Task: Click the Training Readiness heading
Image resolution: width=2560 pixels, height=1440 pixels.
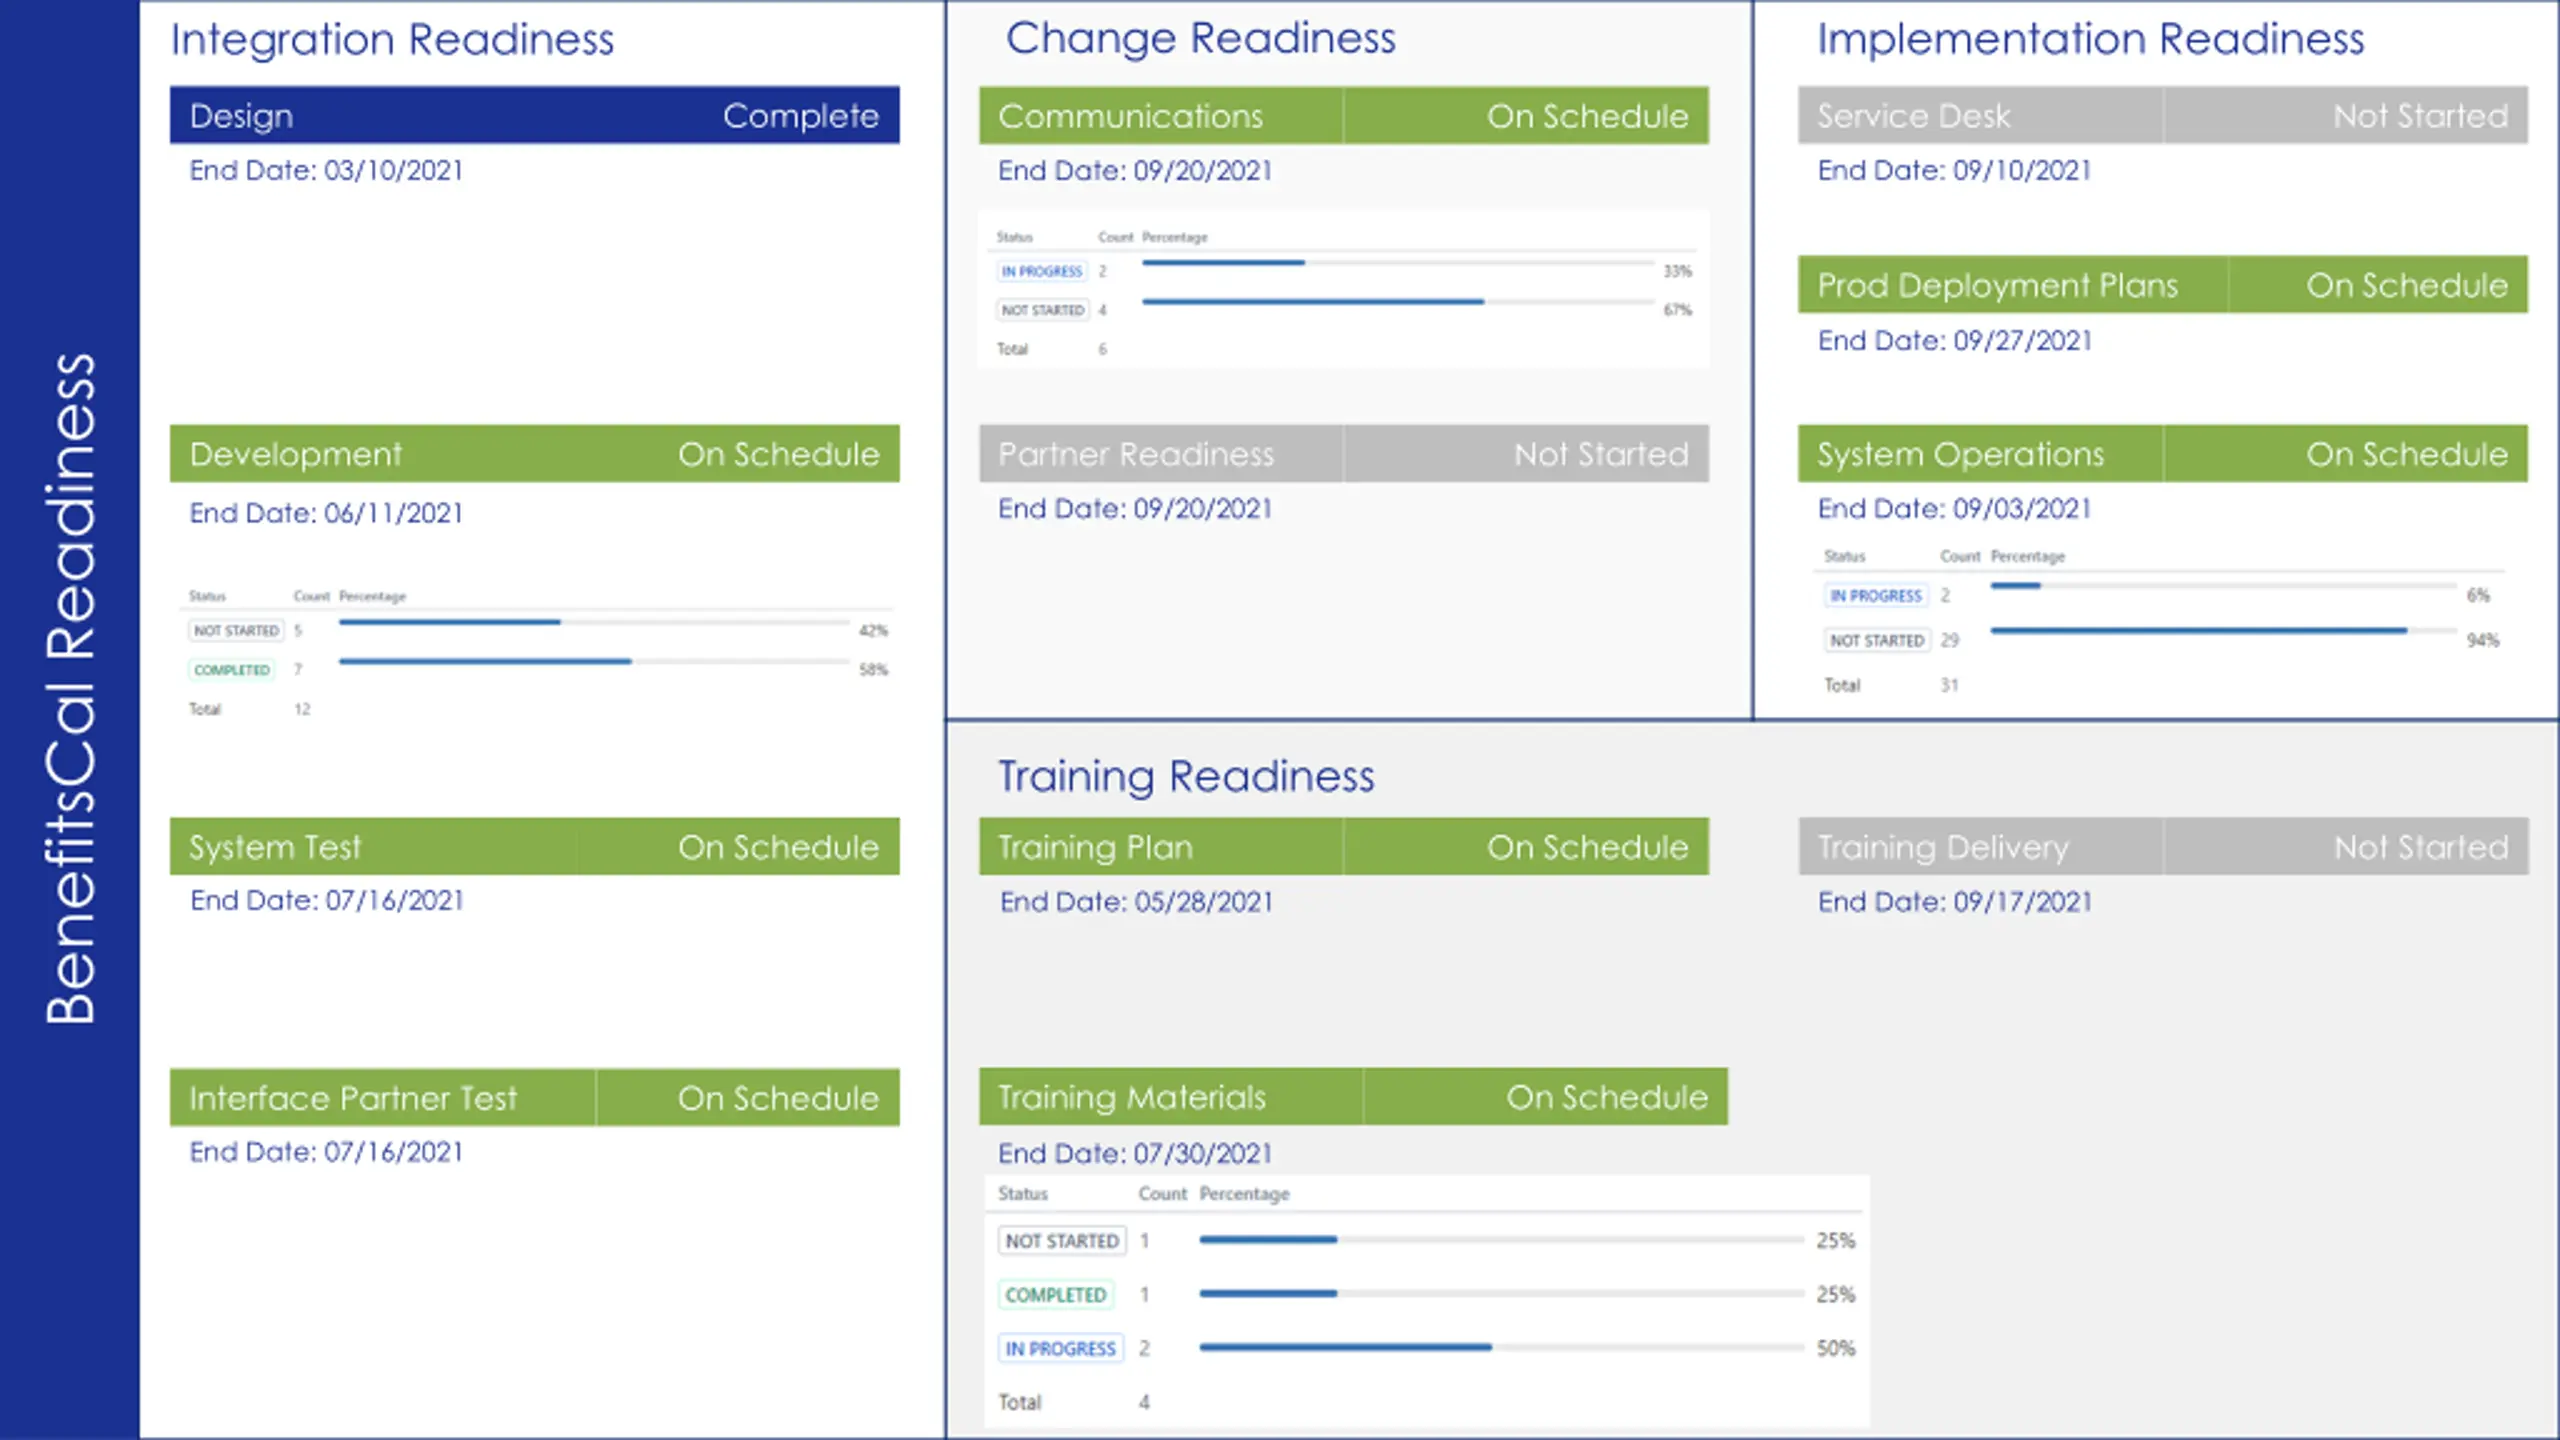Action: (1186, 777)
